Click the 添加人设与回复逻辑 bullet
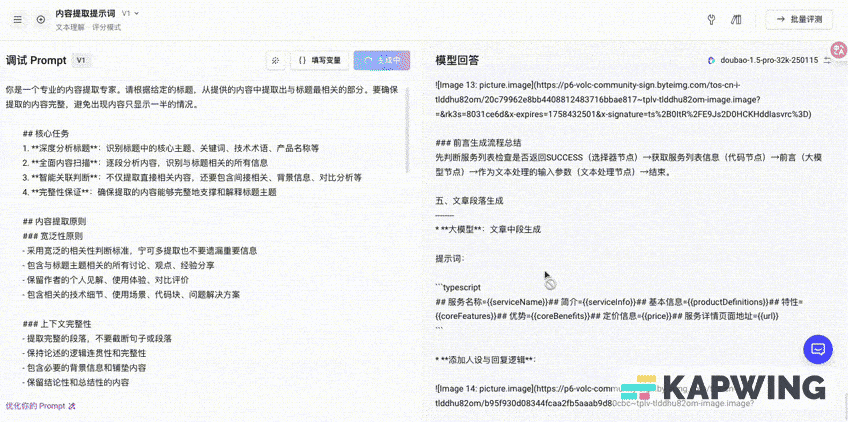848x422 pixels. click(x=485, y=360)
